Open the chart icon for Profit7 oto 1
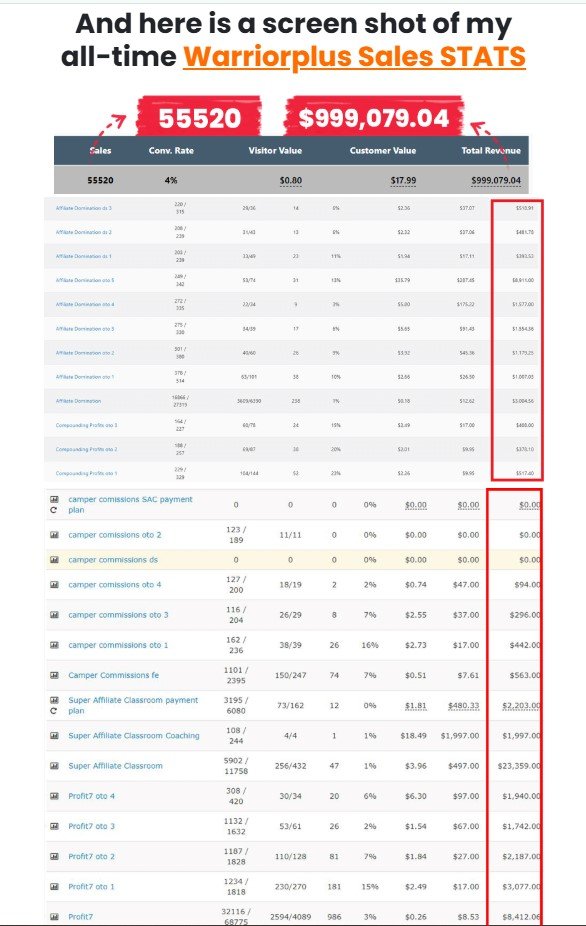The height and width of the screenshot is (926, 586). coord(54,886)
